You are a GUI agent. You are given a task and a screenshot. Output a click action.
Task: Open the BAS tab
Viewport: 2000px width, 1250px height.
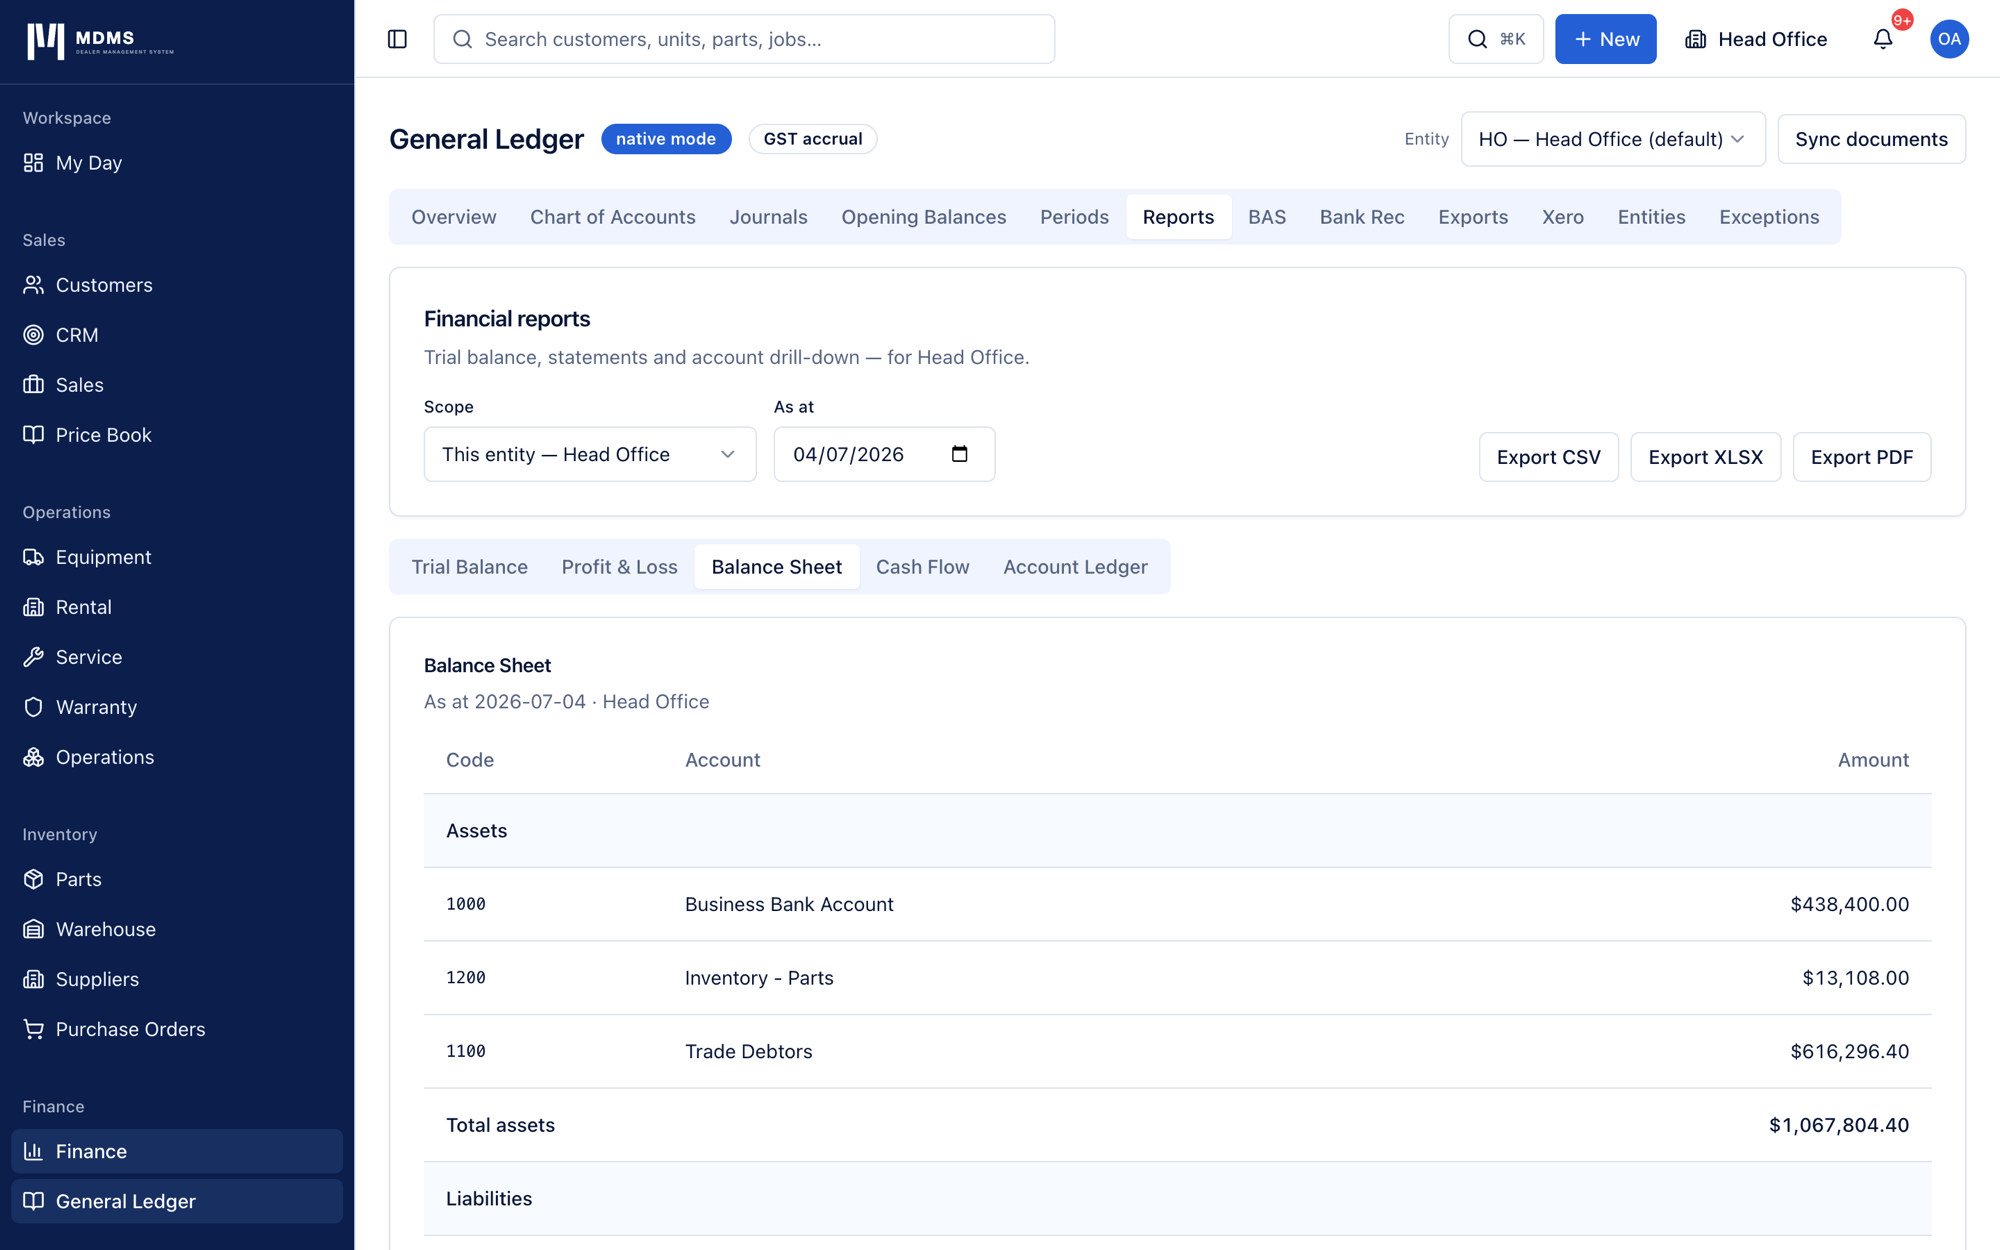click(x=1267, y=217)
